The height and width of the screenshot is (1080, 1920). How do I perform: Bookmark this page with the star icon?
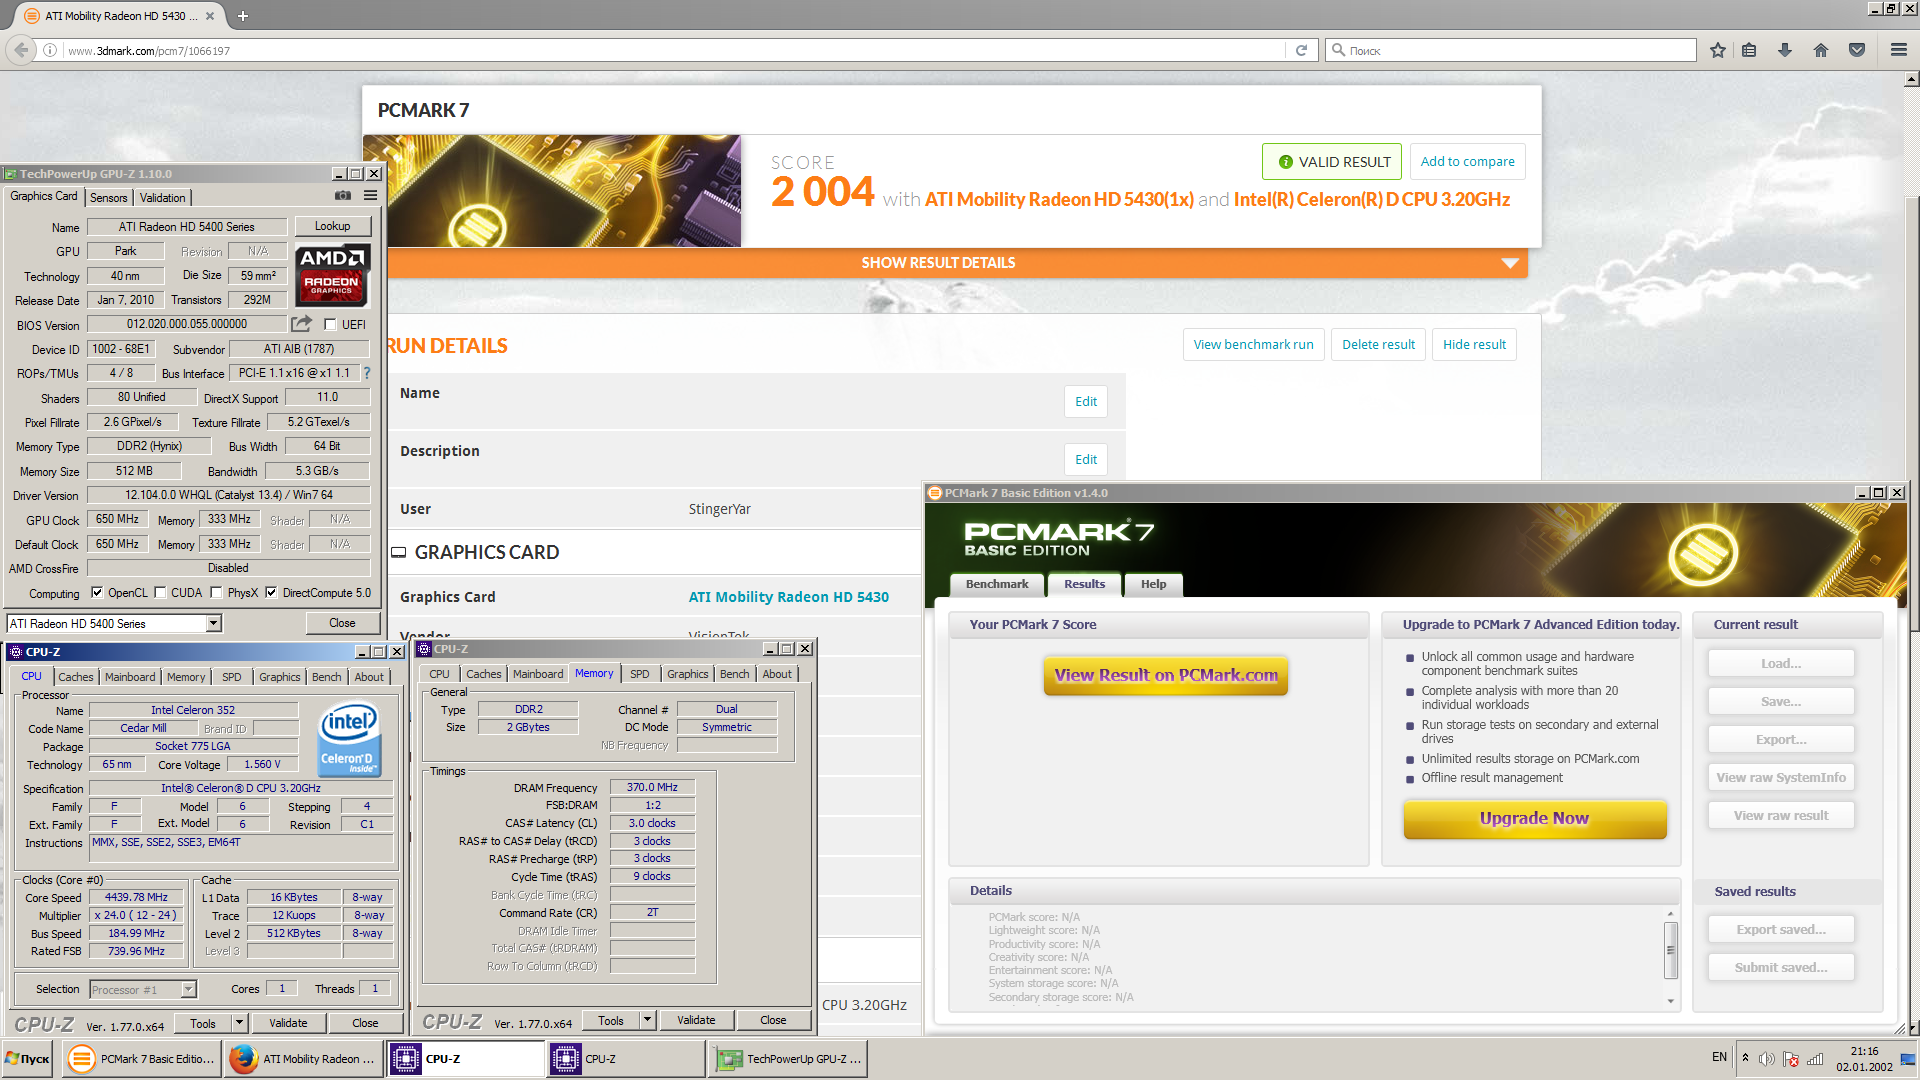click(x=1718, y=50)
